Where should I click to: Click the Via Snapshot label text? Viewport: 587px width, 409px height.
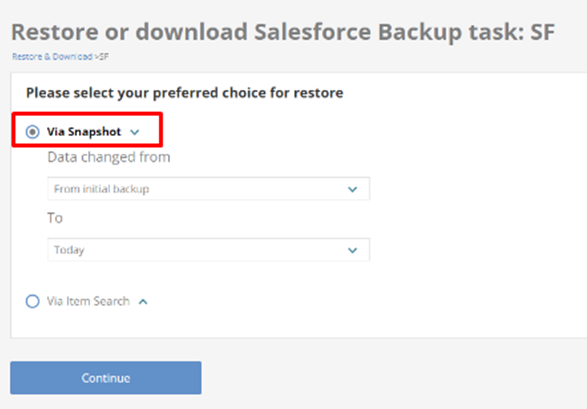pyautogui.click(x=84, y=132)
